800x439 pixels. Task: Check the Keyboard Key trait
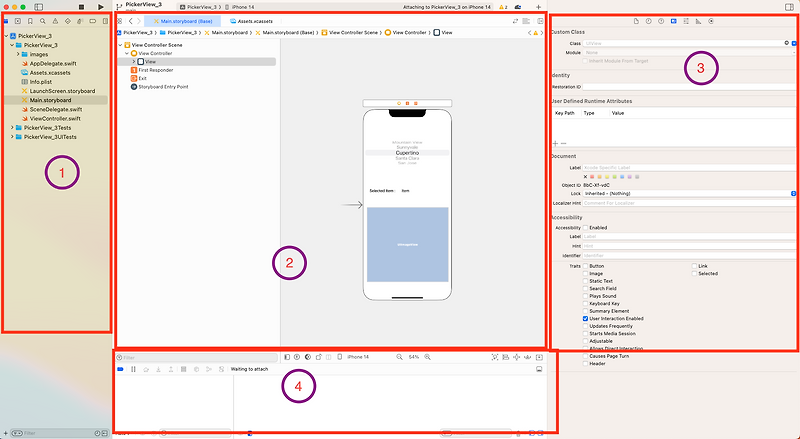pyautogui.click(x=586, y=303)
